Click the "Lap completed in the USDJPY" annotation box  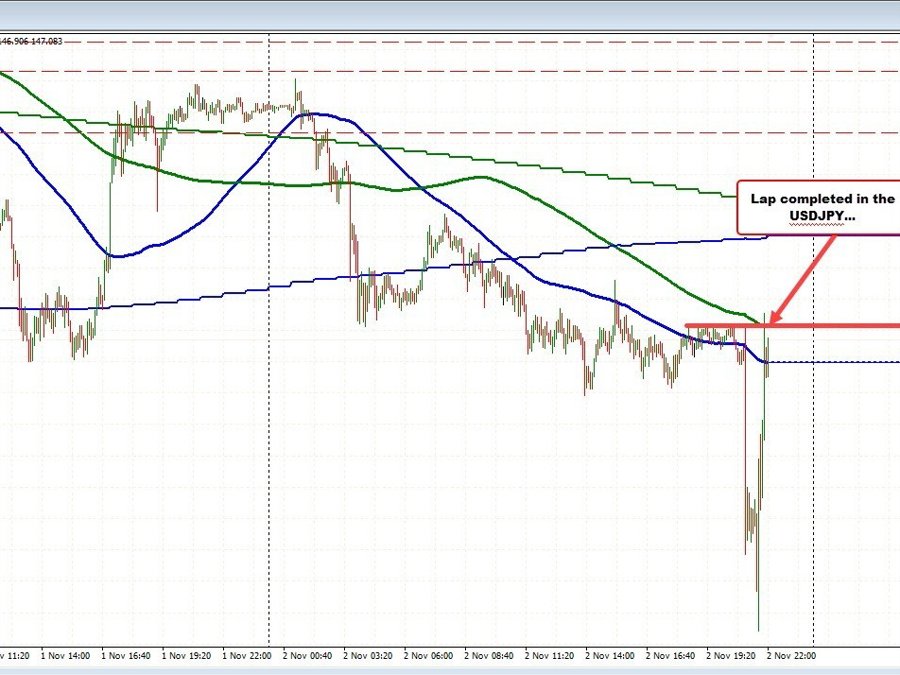(818, 208)
